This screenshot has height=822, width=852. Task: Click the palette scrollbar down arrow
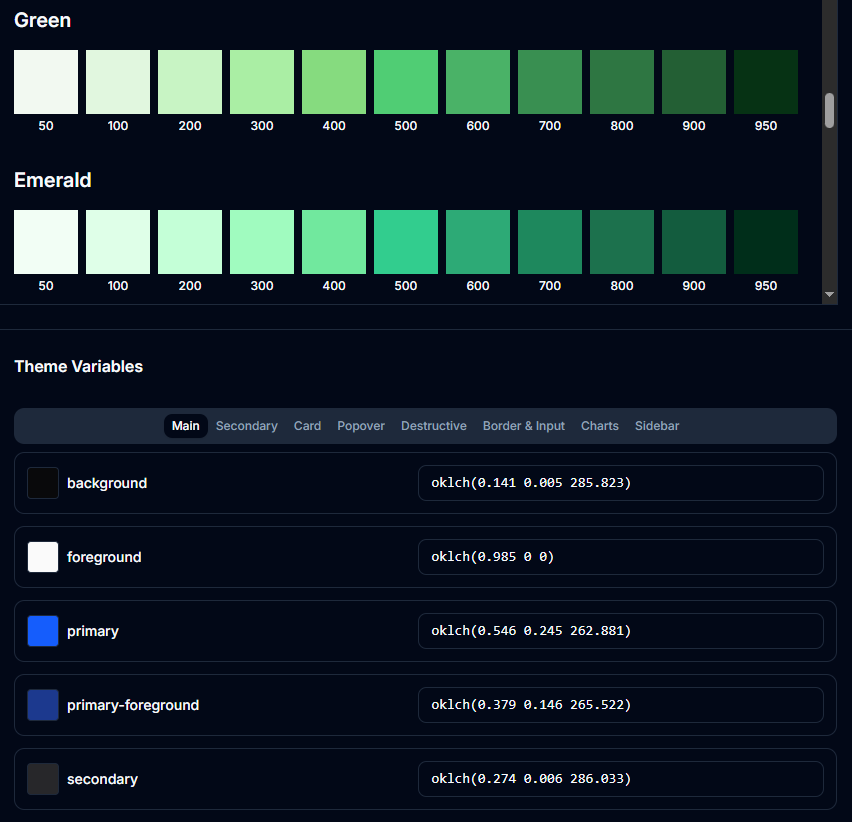tap(829, 294)
